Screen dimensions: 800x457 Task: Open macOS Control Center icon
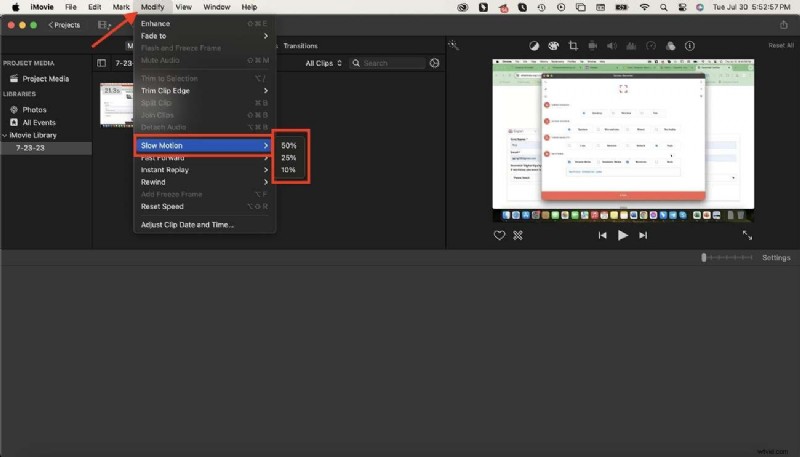click(x=682, y=7)
